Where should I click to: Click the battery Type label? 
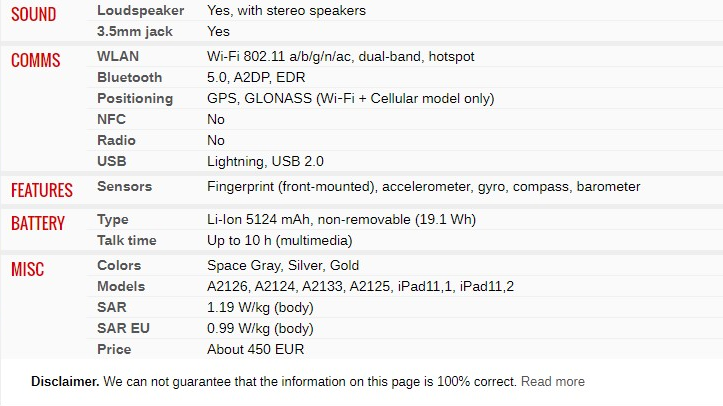(x=113, y=220)
